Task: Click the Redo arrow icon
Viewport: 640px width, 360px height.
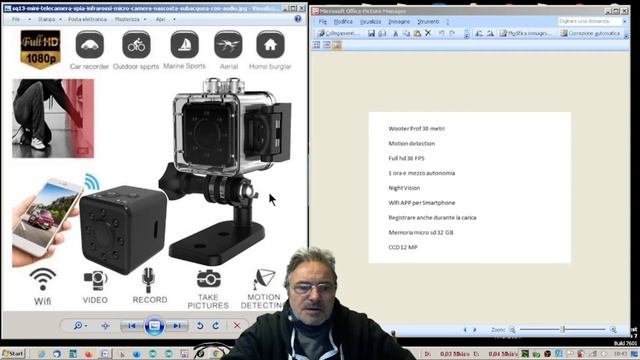Action: point(452,33)
